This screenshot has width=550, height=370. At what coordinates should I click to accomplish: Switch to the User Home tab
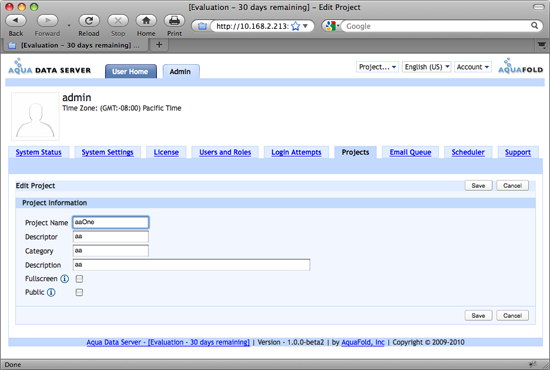pyautogui.click(x=130, y=71)
